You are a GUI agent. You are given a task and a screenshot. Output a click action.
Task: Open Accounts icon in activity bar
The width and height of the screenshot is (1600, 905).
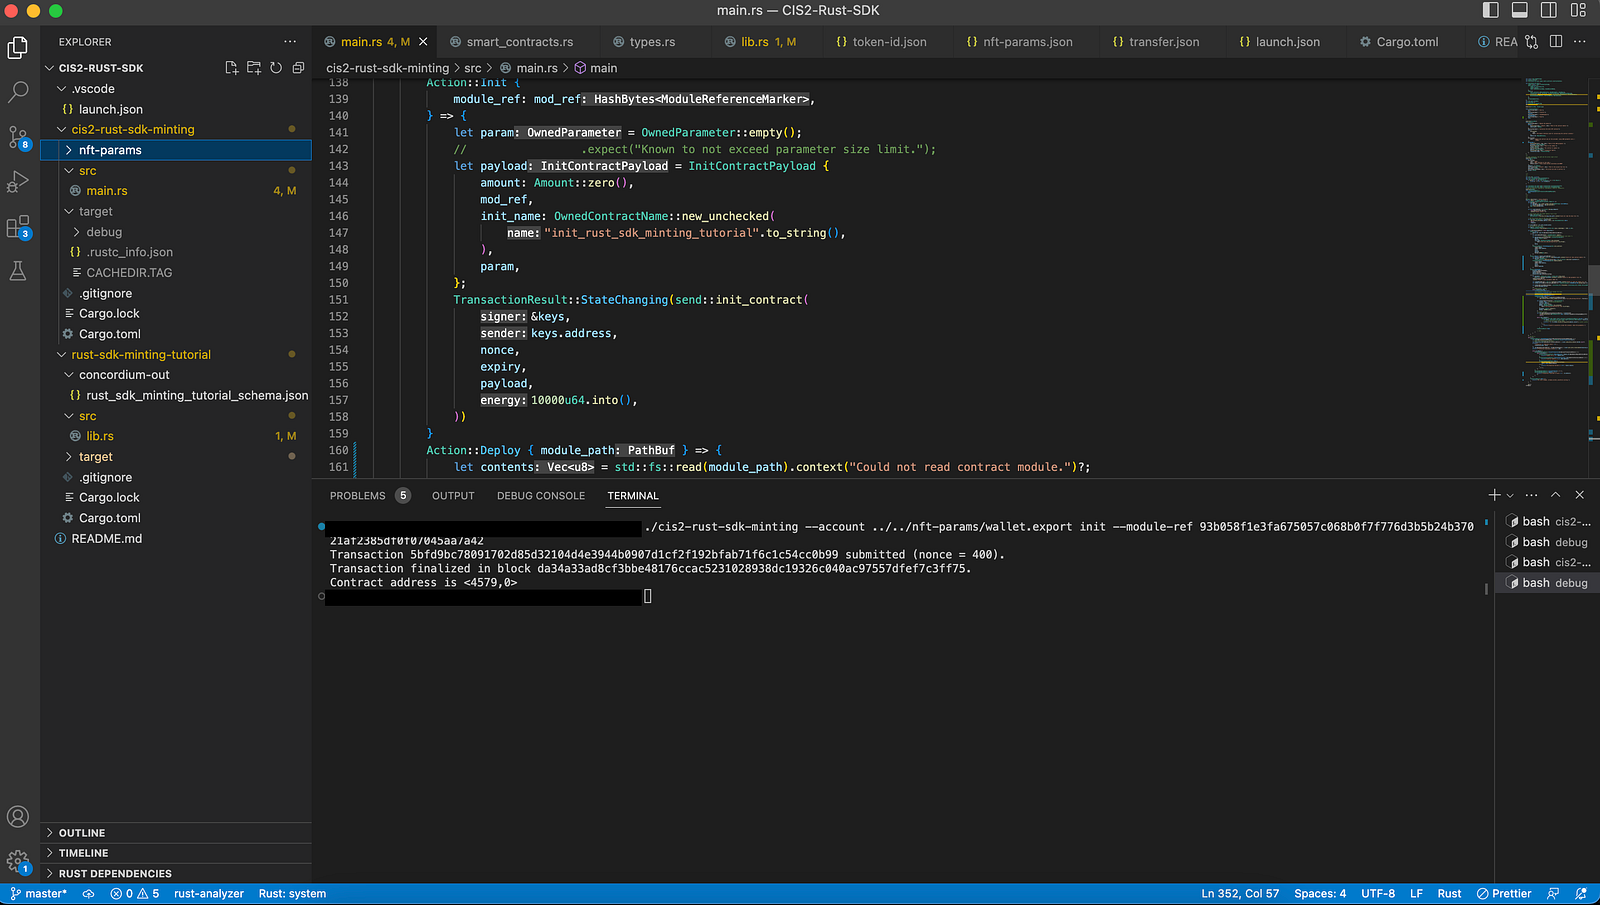click(18, 816)
